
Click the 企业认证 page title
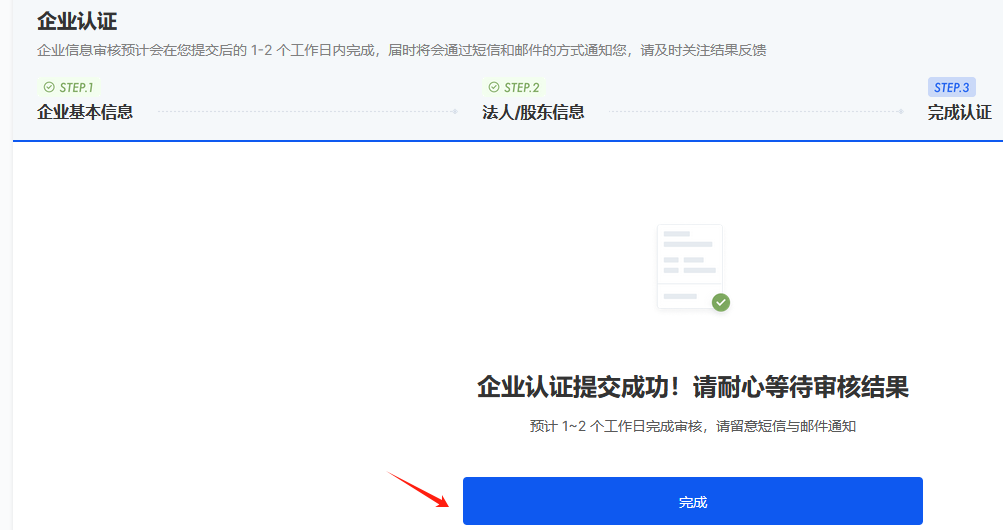pyautogui.click(x=77, y=20)
